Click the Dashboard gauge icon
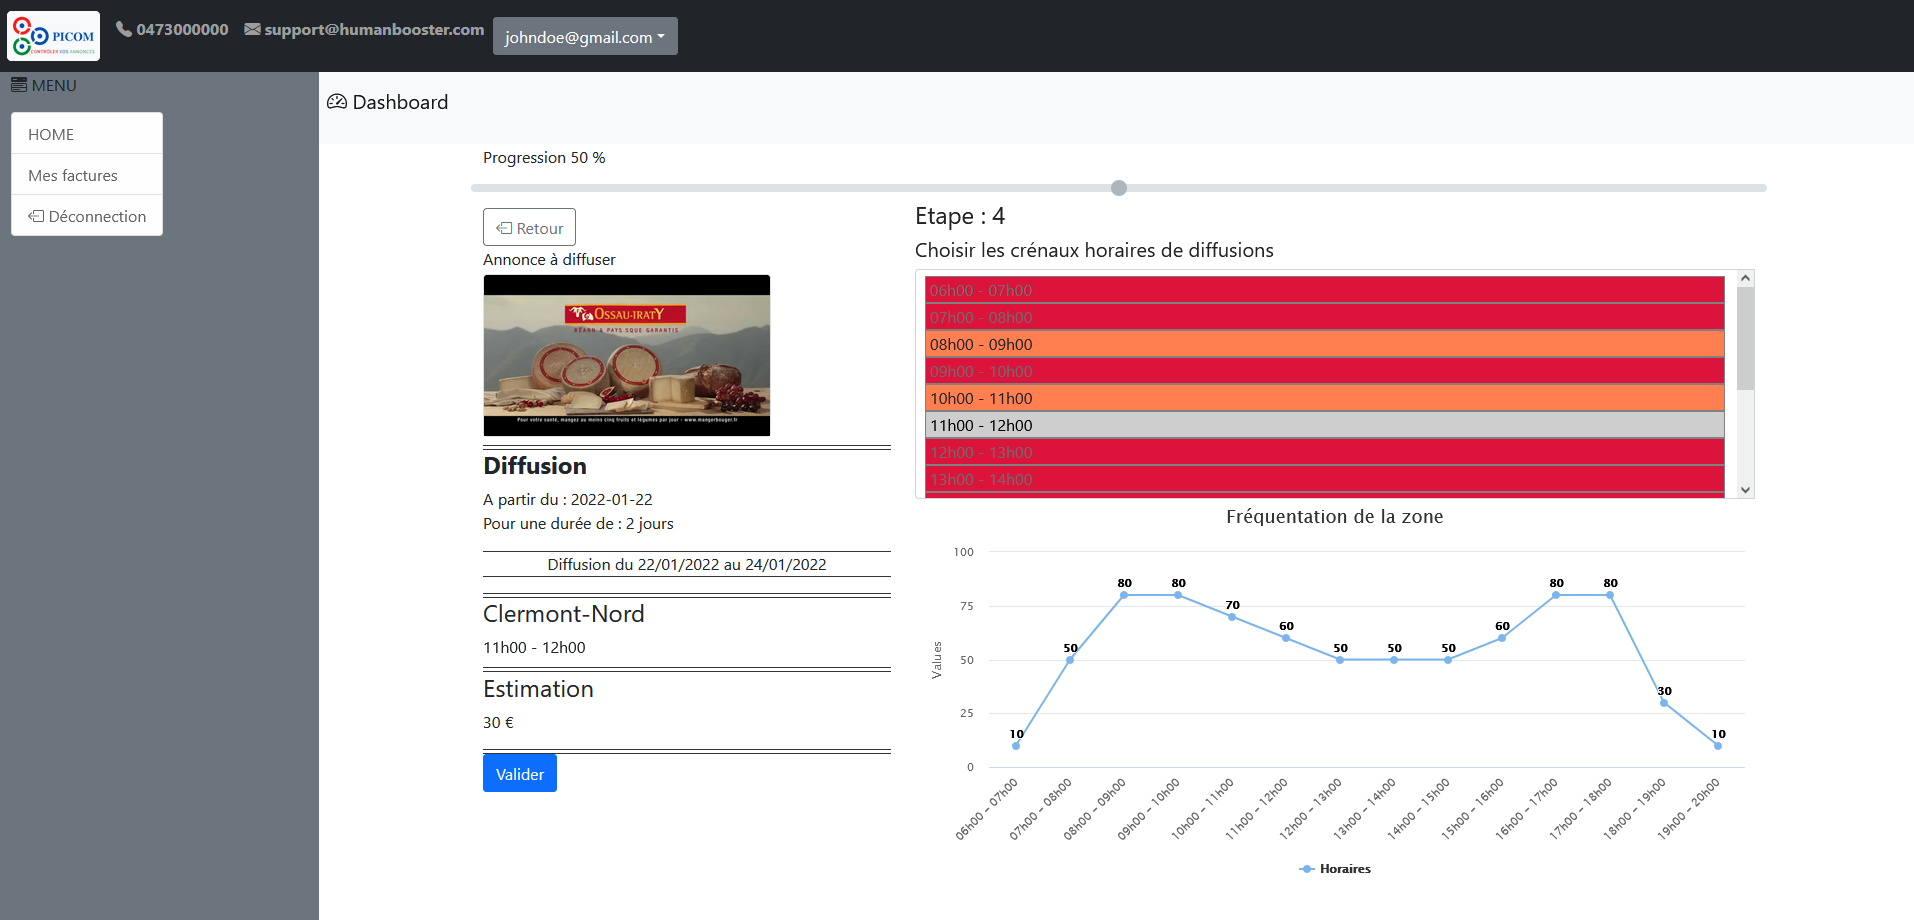The image size is (1914, 920). click(x=337, y=102)
